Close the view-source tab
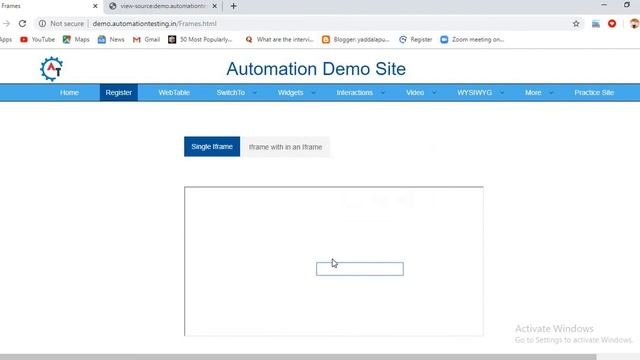The width and height of the screenshot is (640, 360). (215, 6)
